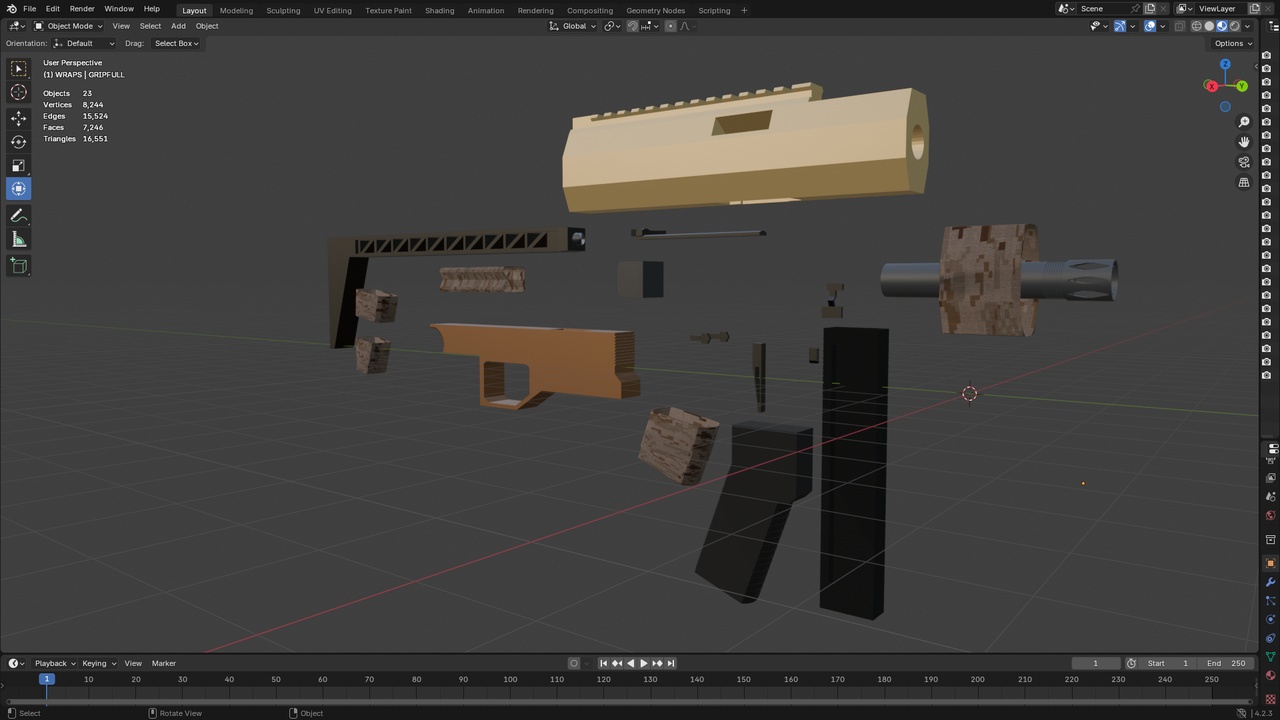Toggle snapping magnet icon

(x=633, y=26)
